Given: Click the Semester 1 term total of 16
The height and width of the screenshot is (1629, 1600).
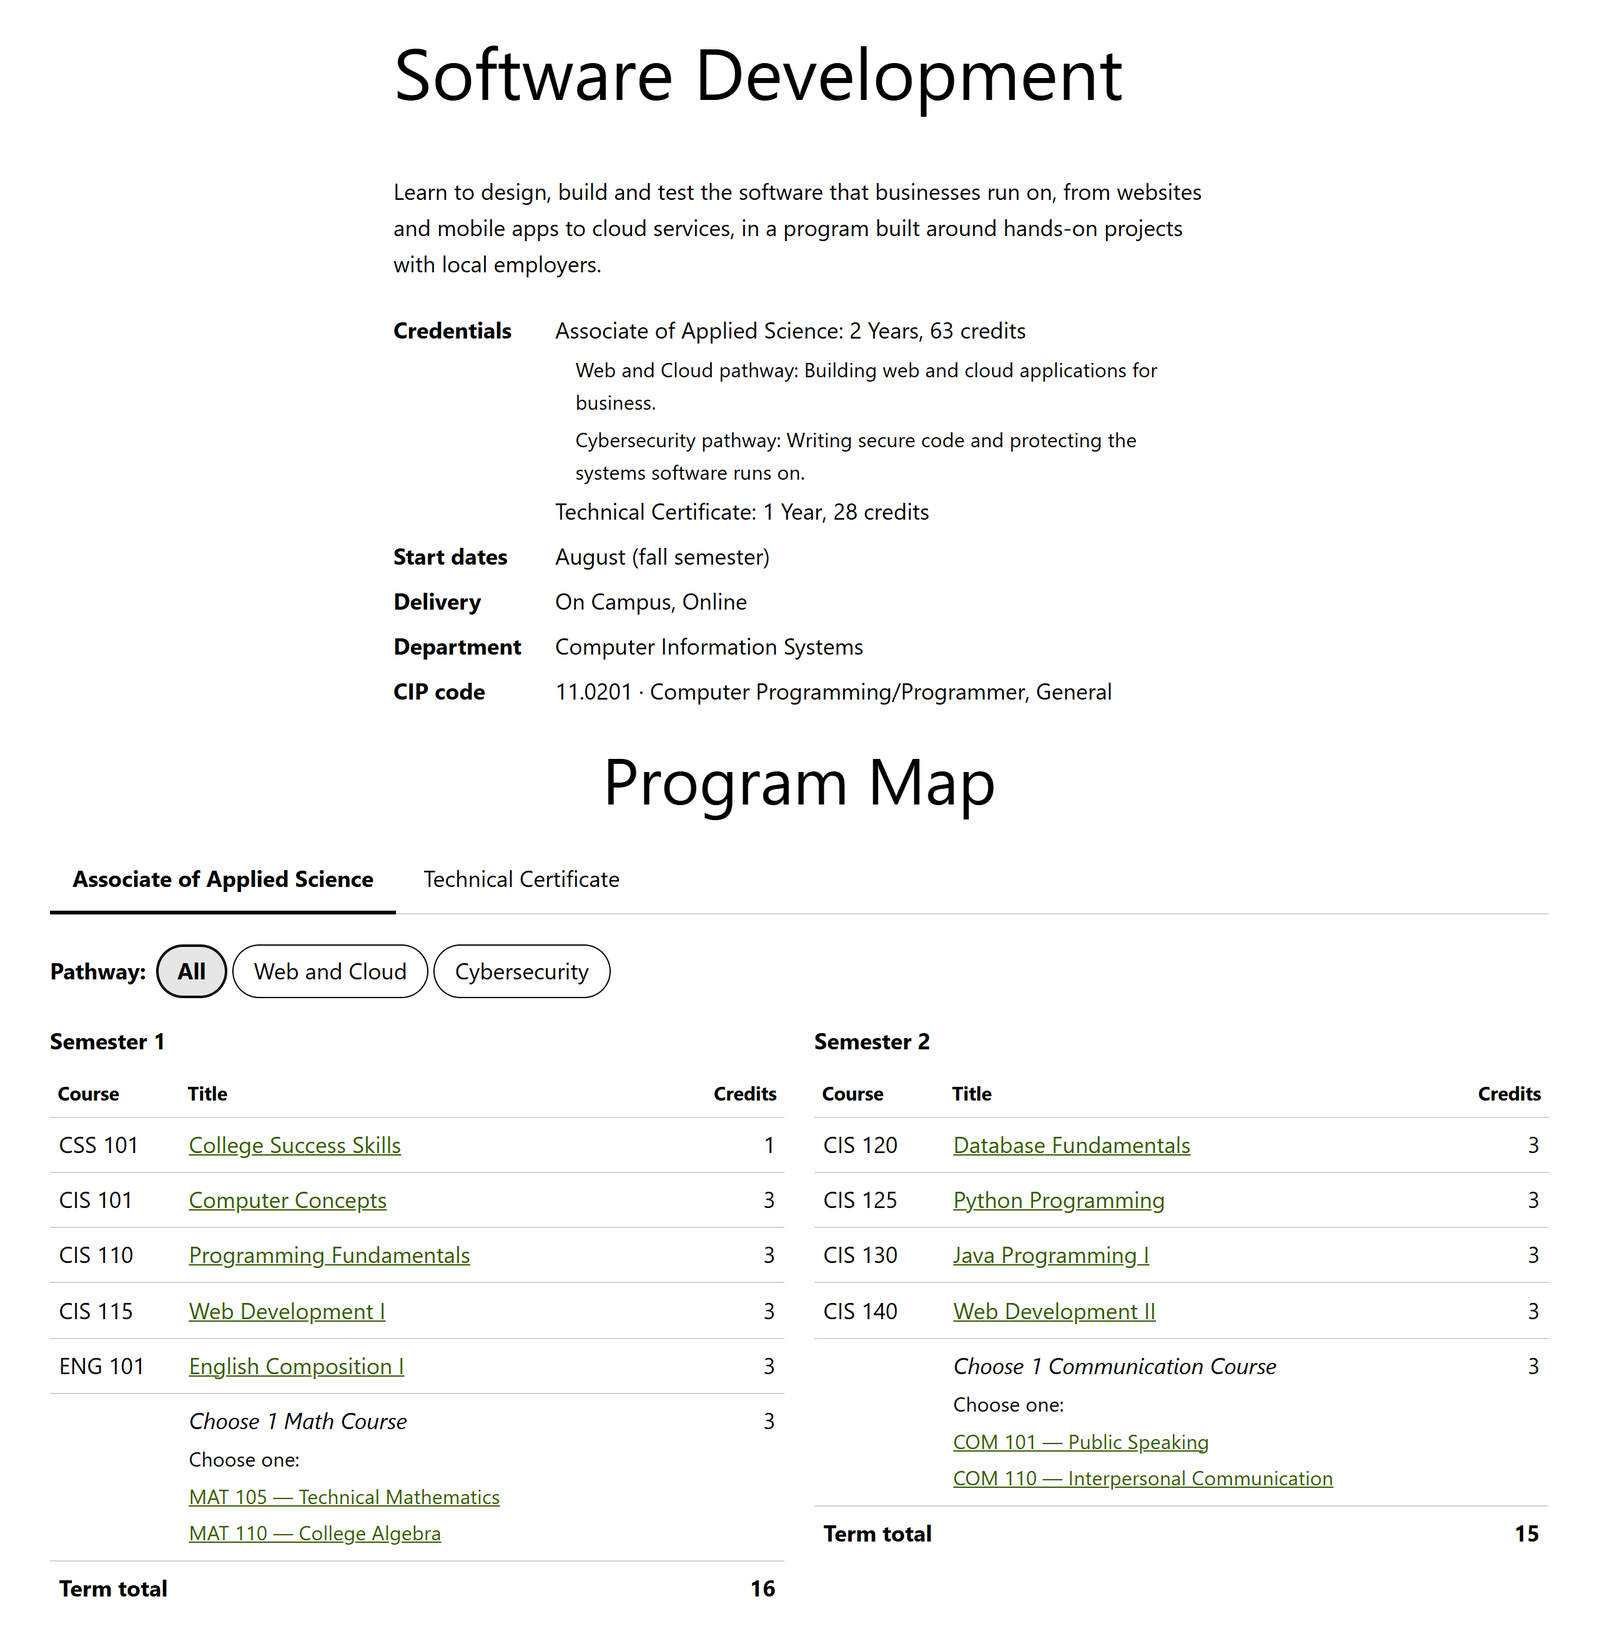Looking at the screenshot, I should tap(763, 1589).
